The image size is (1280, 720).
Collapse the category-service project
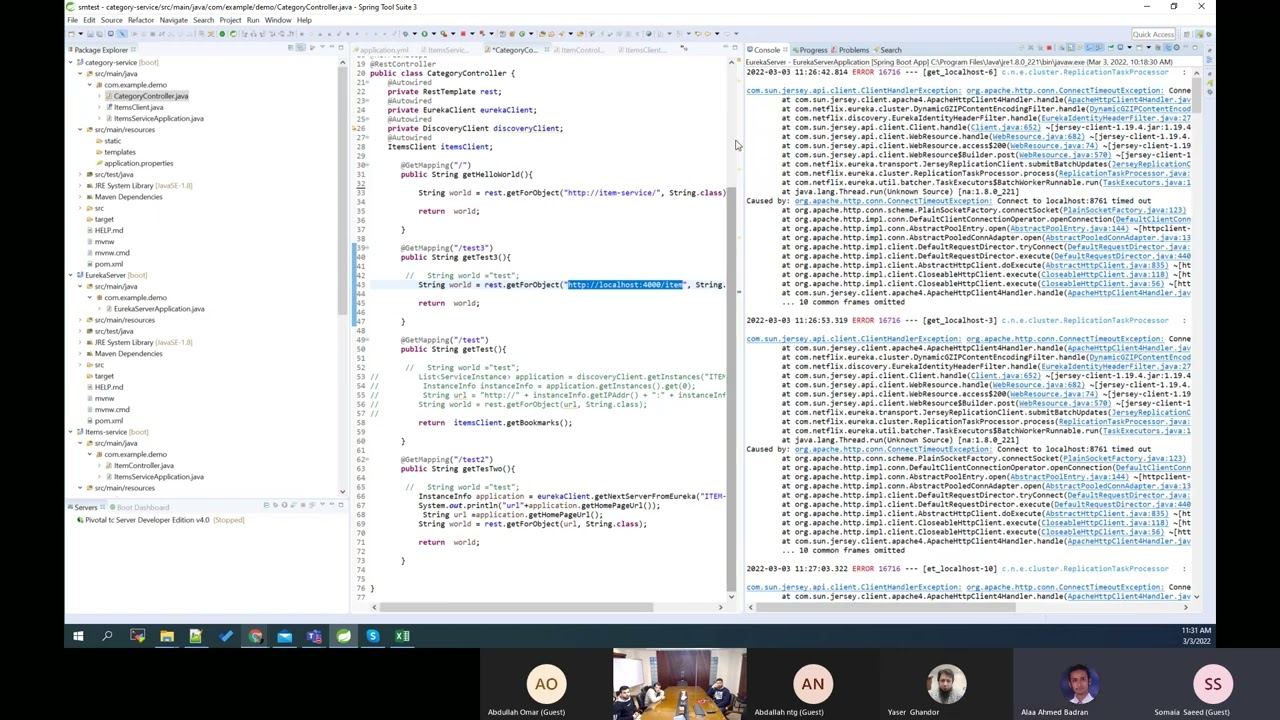(71, 63)
